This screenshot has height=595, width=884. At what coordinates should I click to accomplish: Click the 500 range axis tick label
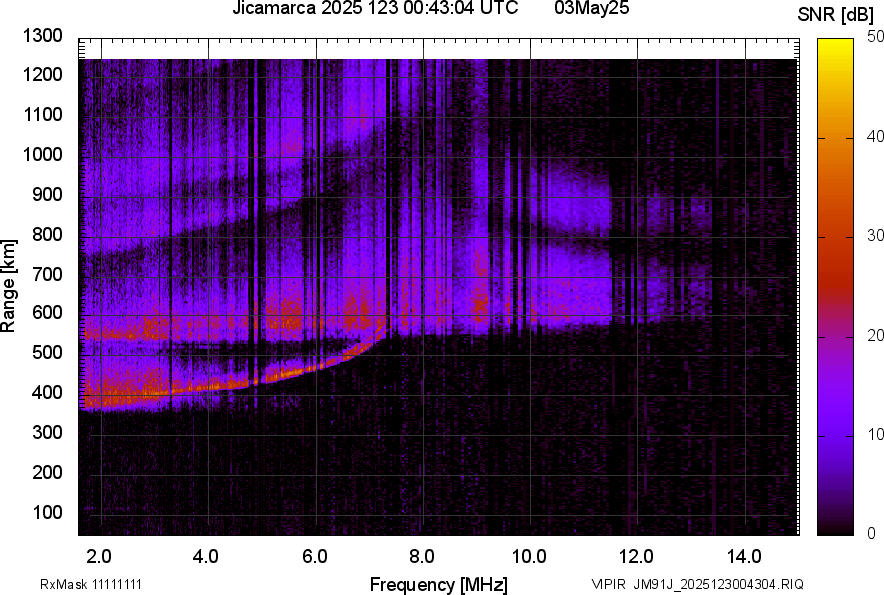[x=47, y=352]
